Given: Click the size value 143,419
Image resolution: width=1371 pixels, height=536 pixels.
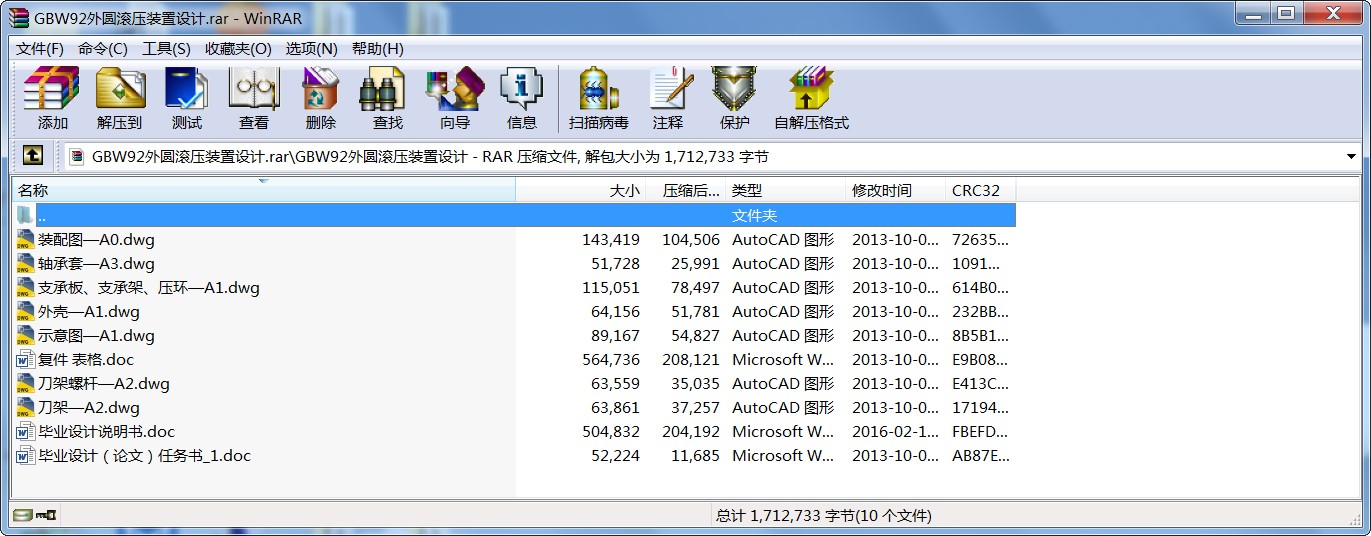Looking at the screenshot, I should [611, 240].
